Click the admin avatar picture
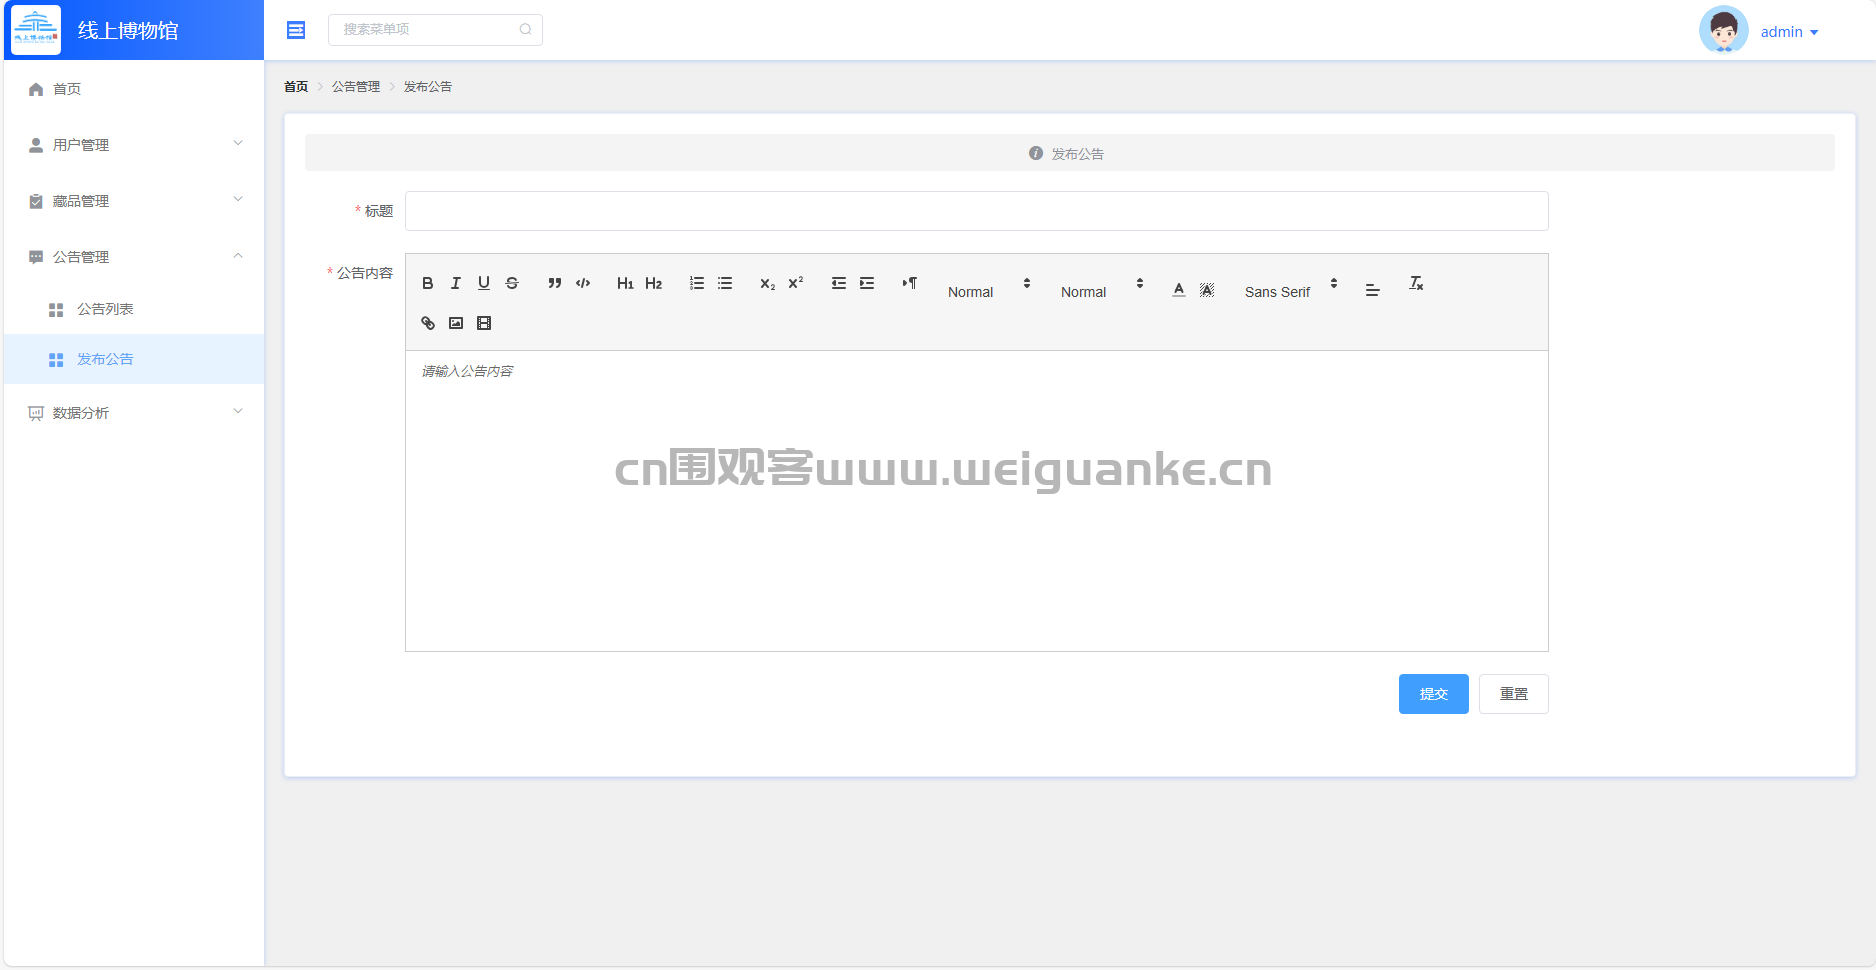Image resolution: width=1876 pixels, height=970 pixels. (x=1723, y=30)
